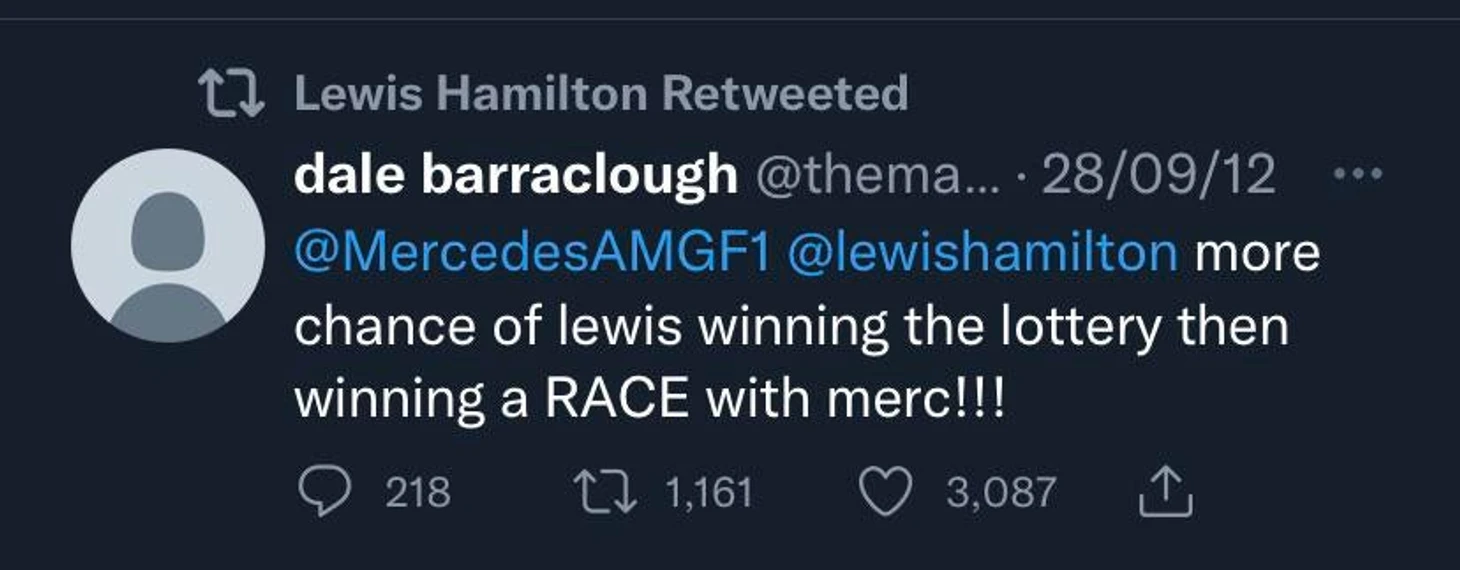
Task: Open the @MercedesAMGF1 mention
Action: tap(531, 252)
